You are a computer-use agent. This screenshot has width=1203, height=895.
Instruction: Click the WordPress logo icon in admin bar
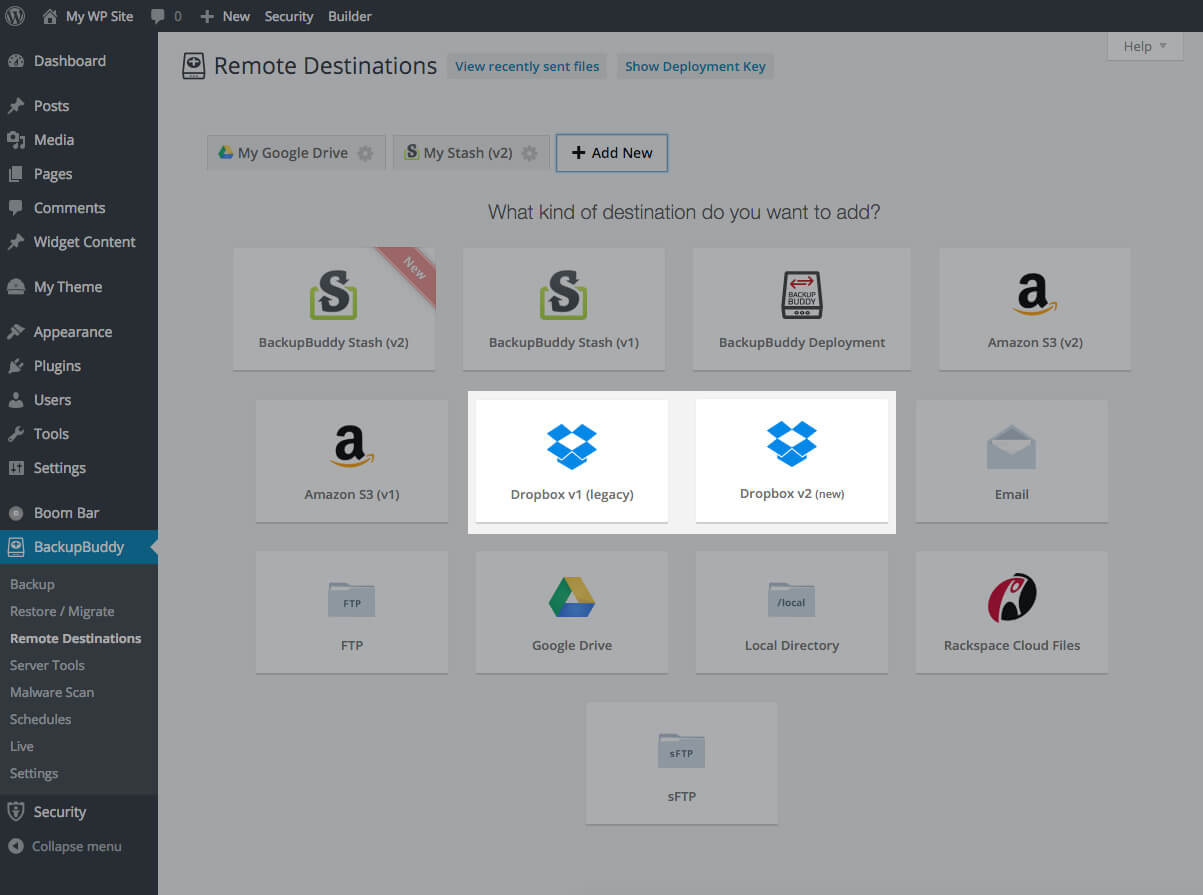pyautogui.click(x=15, y=16)
